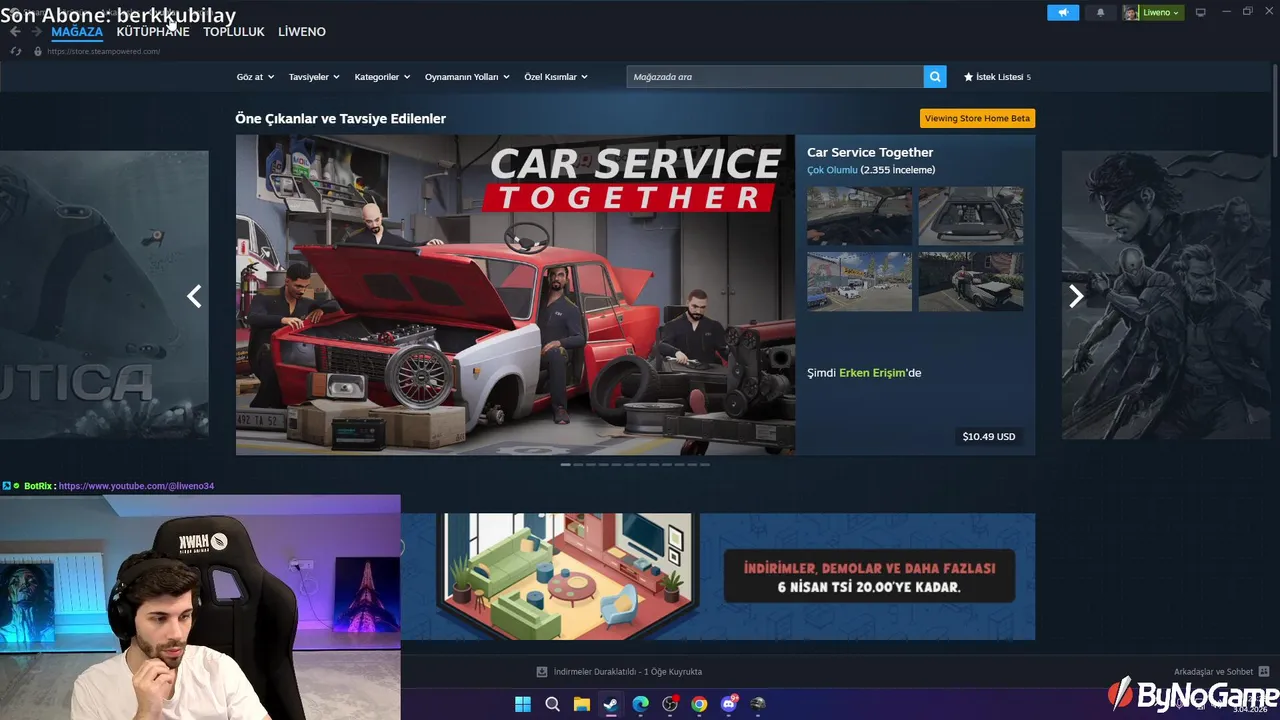Open the notifications bell
1280x720 pixels.
click(x=1101, y=12)
